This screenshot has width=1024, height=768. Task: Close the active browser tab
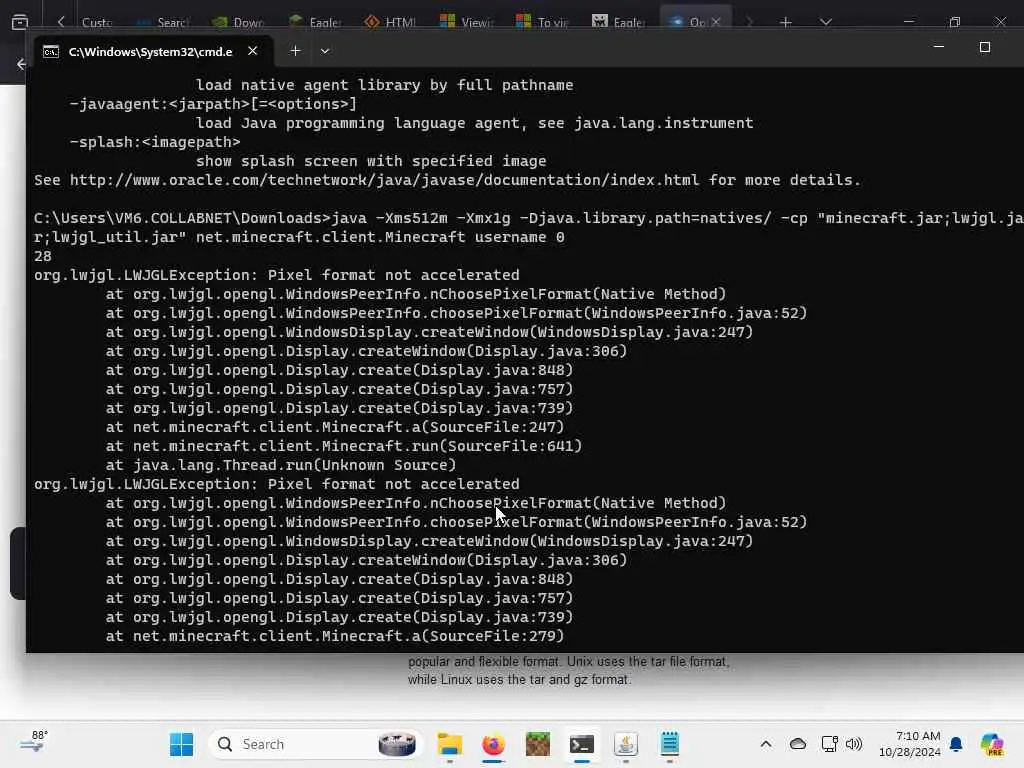coord(716,22)
